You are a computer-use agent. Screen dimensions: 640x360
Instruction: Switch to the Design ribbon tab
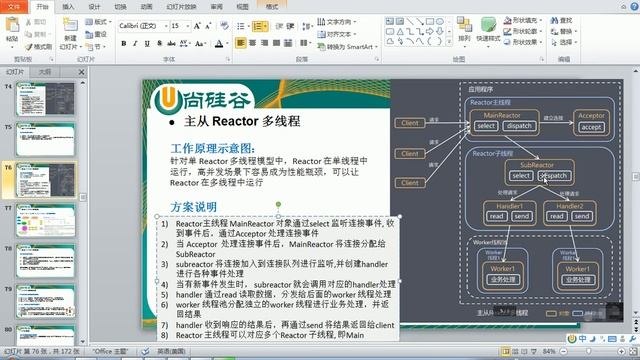point(94,7)
